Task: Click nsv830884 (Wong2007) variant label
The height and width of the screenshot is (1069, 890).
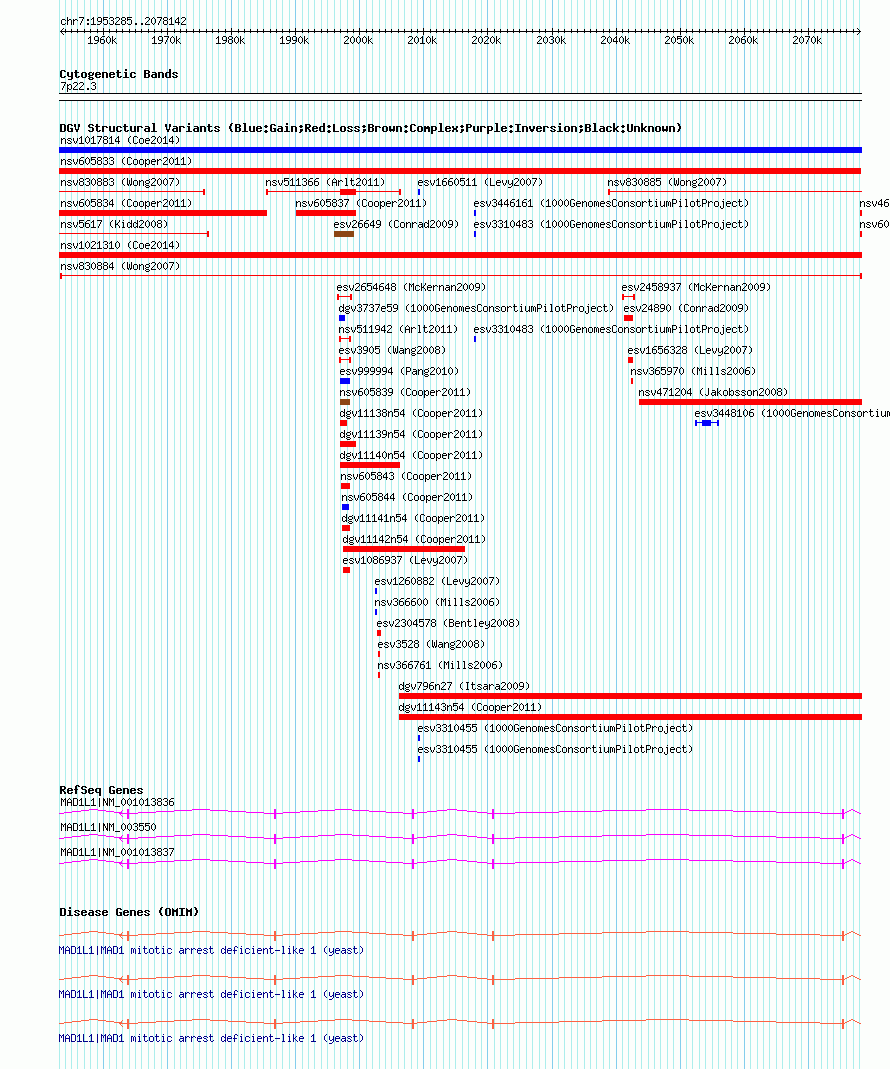Action: tap(120, 267)
